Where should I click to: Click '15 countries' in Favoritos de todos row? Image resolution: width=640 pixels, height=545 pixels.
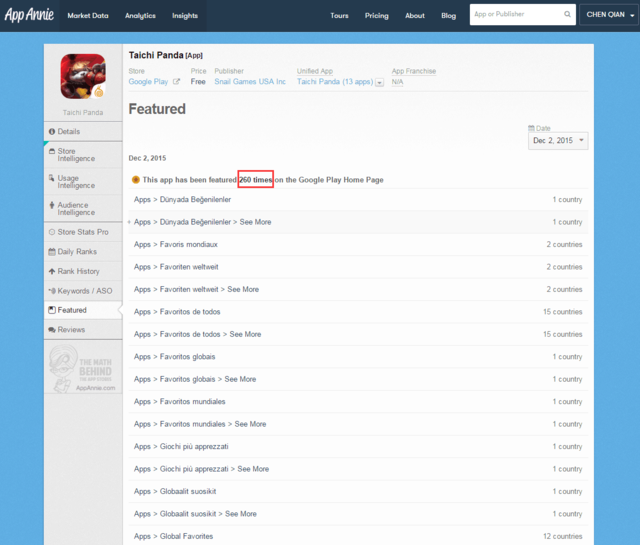click(562, 312)
